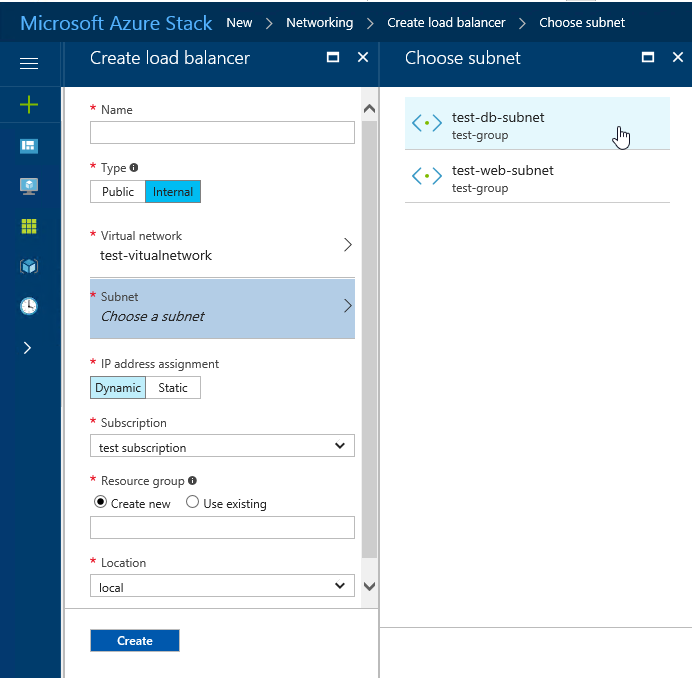Select Use existing resource group radio
This screenshot has width=692, height=678.
pyautogui.click(x=192, y=502)
